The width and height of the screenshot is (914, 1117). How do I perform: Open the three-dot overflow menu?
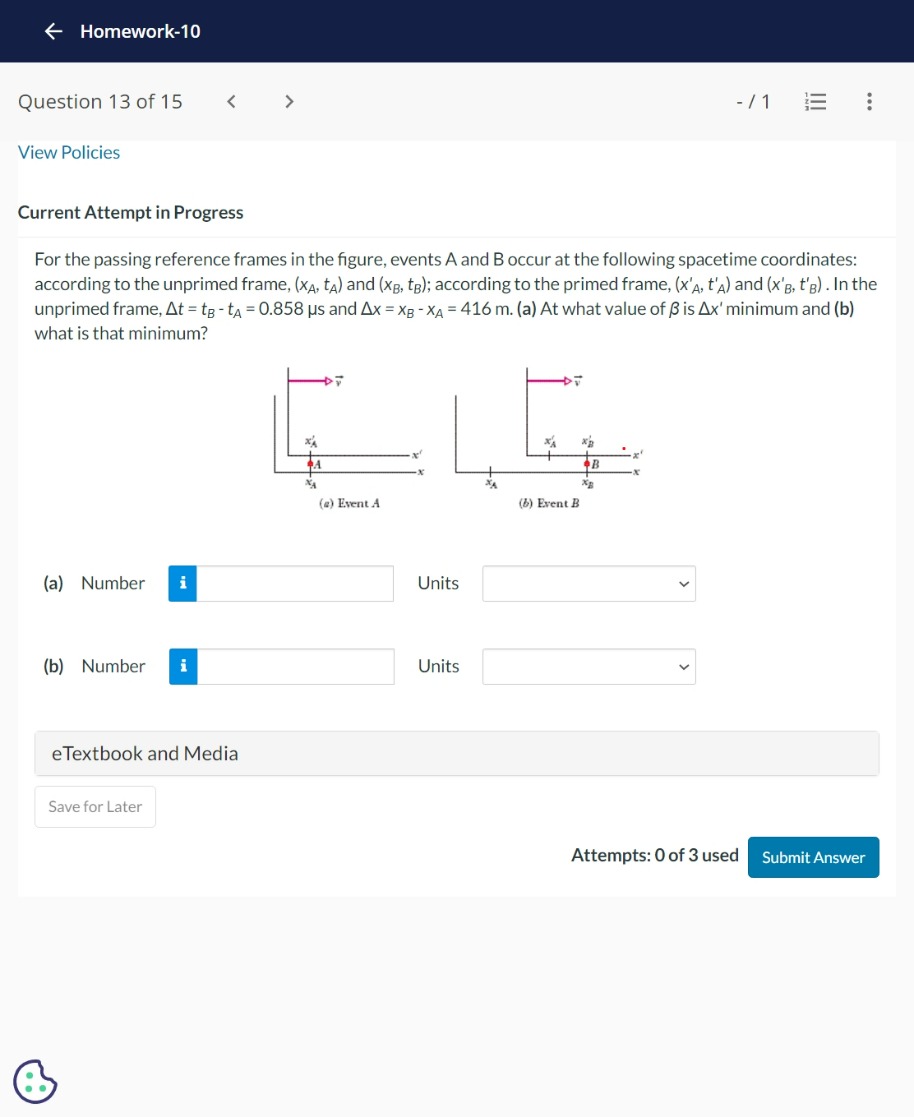[x=869, y=101]
